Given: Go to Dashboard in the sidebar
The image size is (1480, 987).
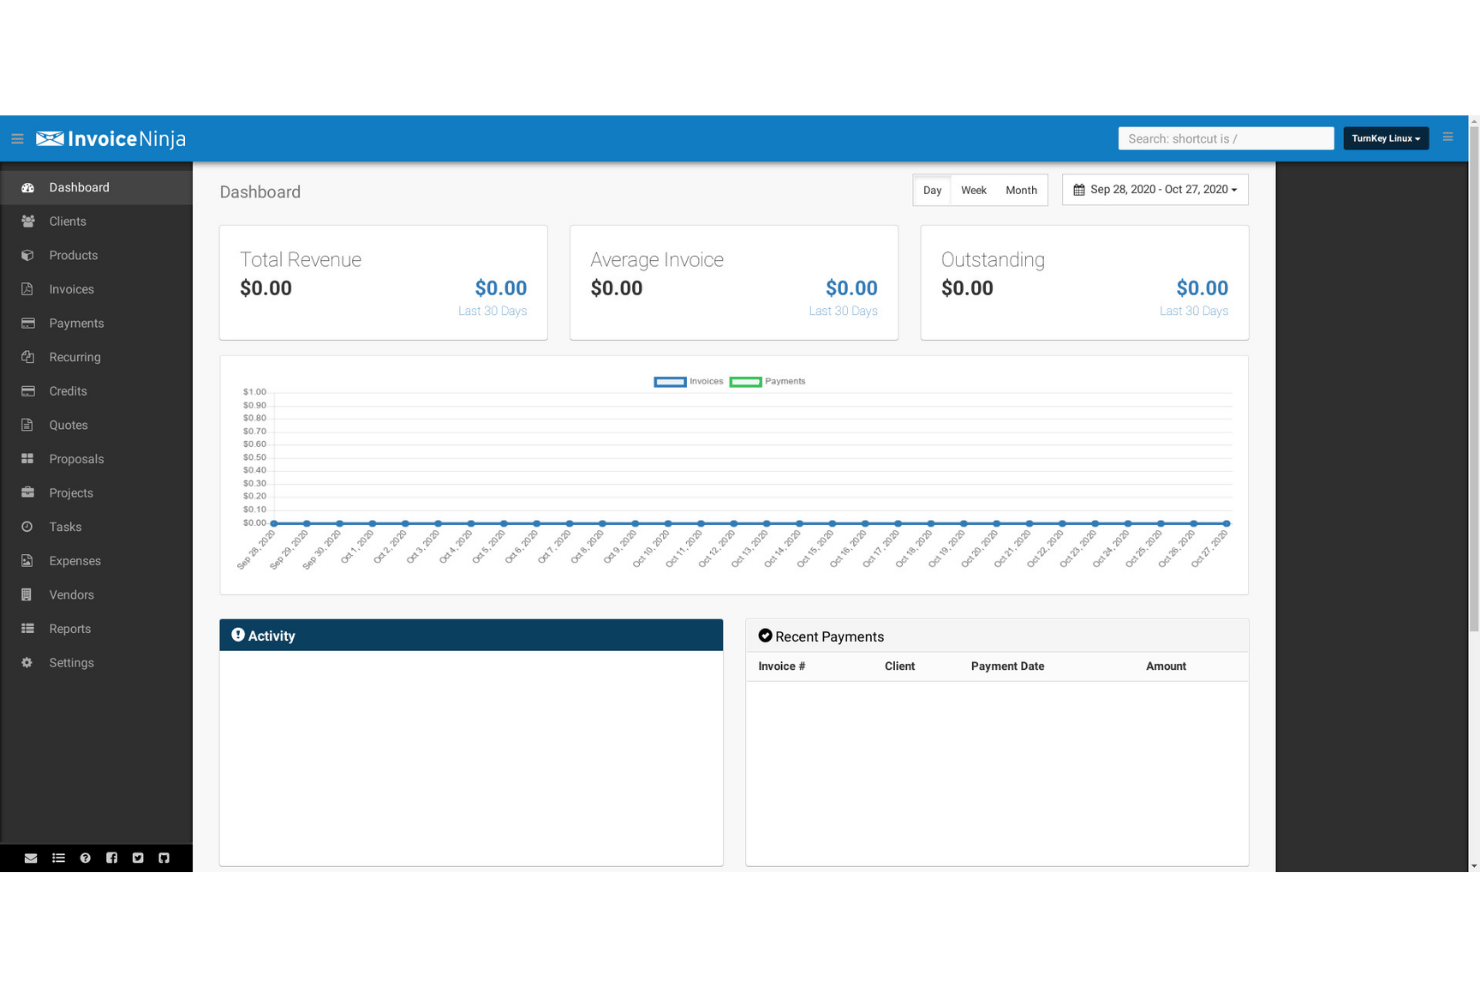Looking at the screenshot, I should click(96, 187).
